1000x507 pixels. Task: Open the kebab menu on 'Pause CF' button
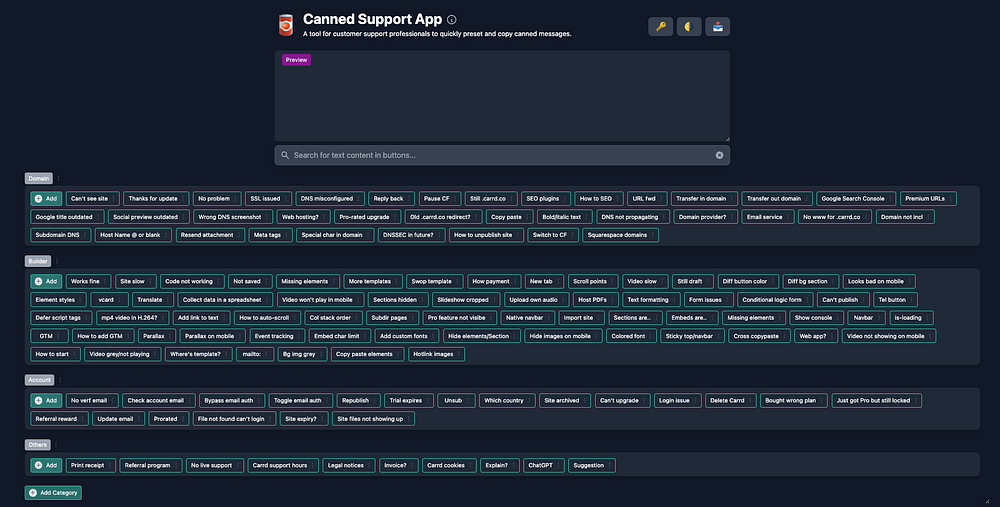[x=455, y=198]
